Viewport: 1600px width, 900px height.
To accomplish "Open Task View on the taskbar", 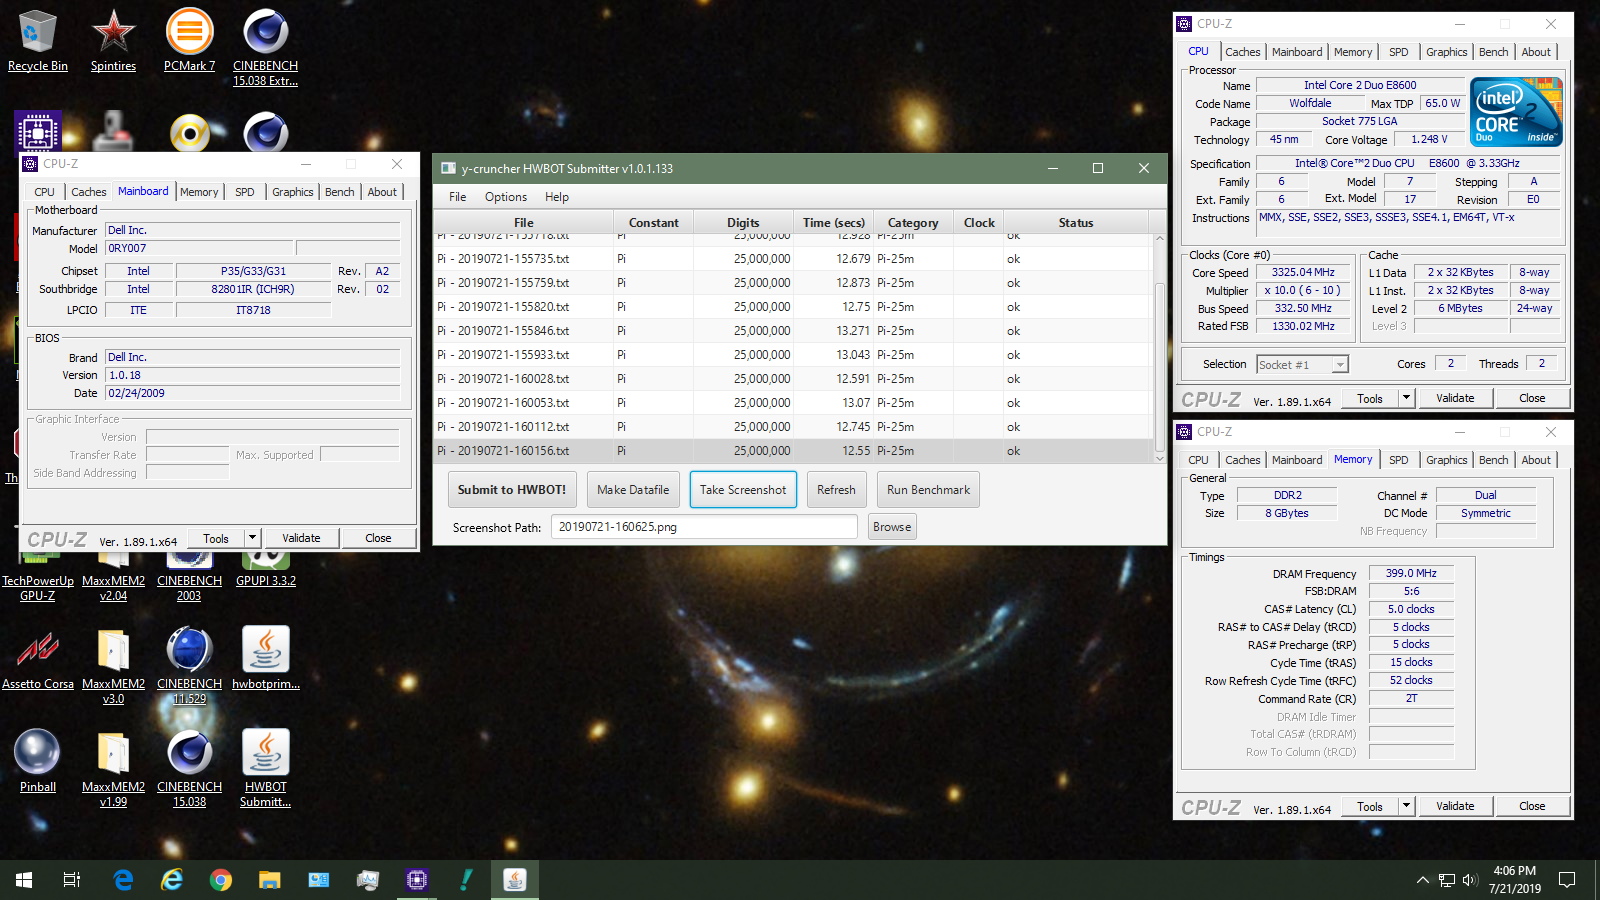I will [x=72, y=880].
